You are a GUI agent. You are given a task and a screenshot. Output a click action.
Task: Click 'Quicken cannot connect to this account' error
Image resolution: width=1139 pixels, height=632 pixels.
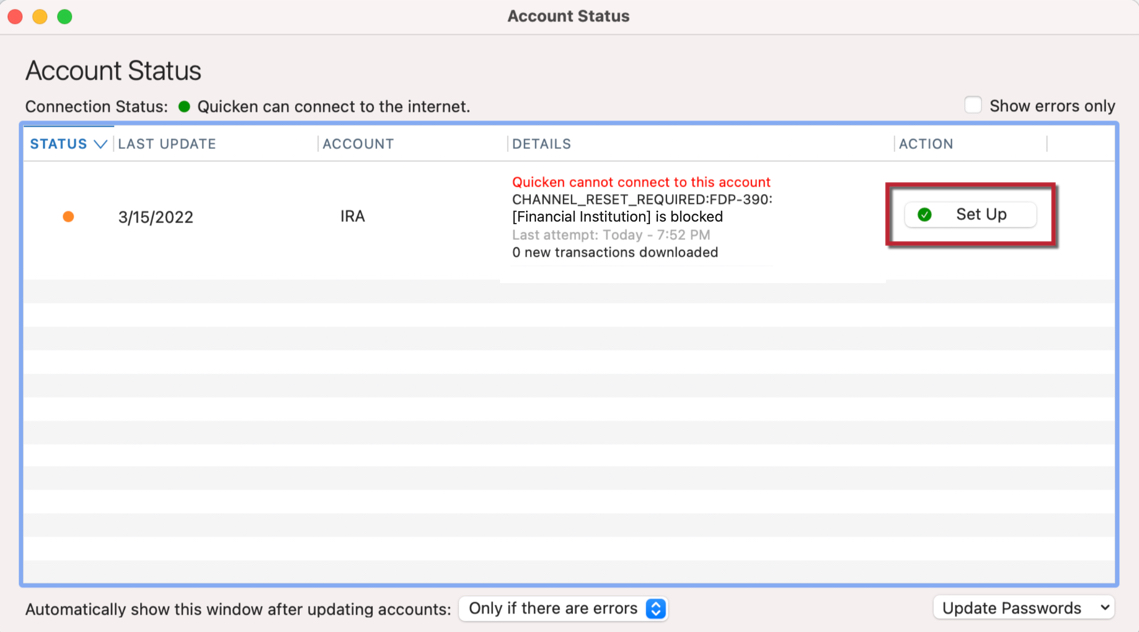pos(641,182)
